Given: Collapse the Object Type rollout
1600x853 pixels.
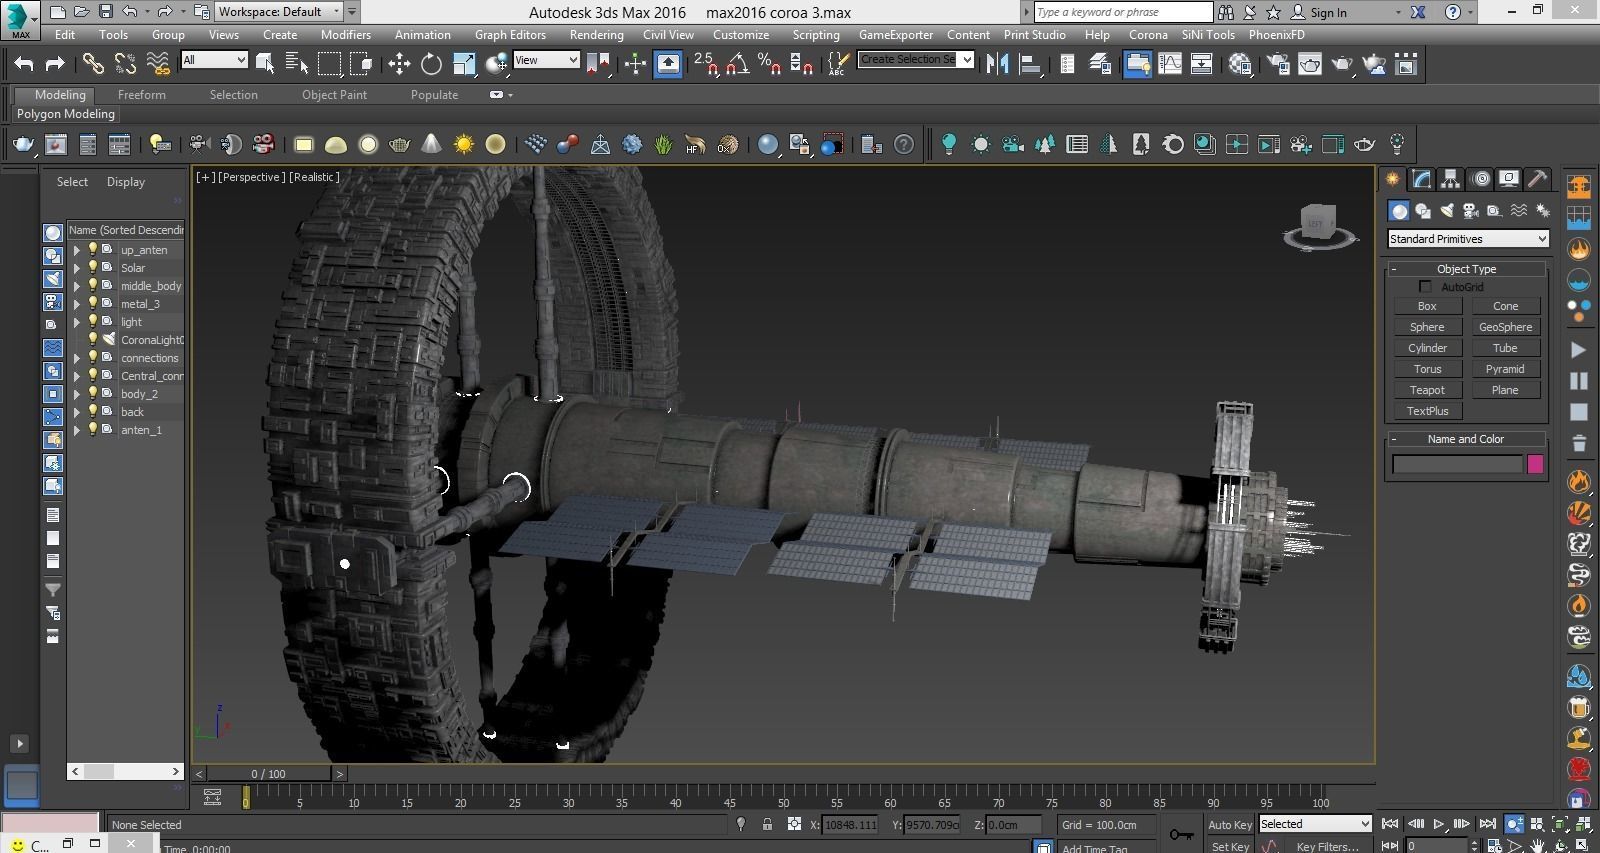Looking at the screenshot, I should click(1466, 269).
